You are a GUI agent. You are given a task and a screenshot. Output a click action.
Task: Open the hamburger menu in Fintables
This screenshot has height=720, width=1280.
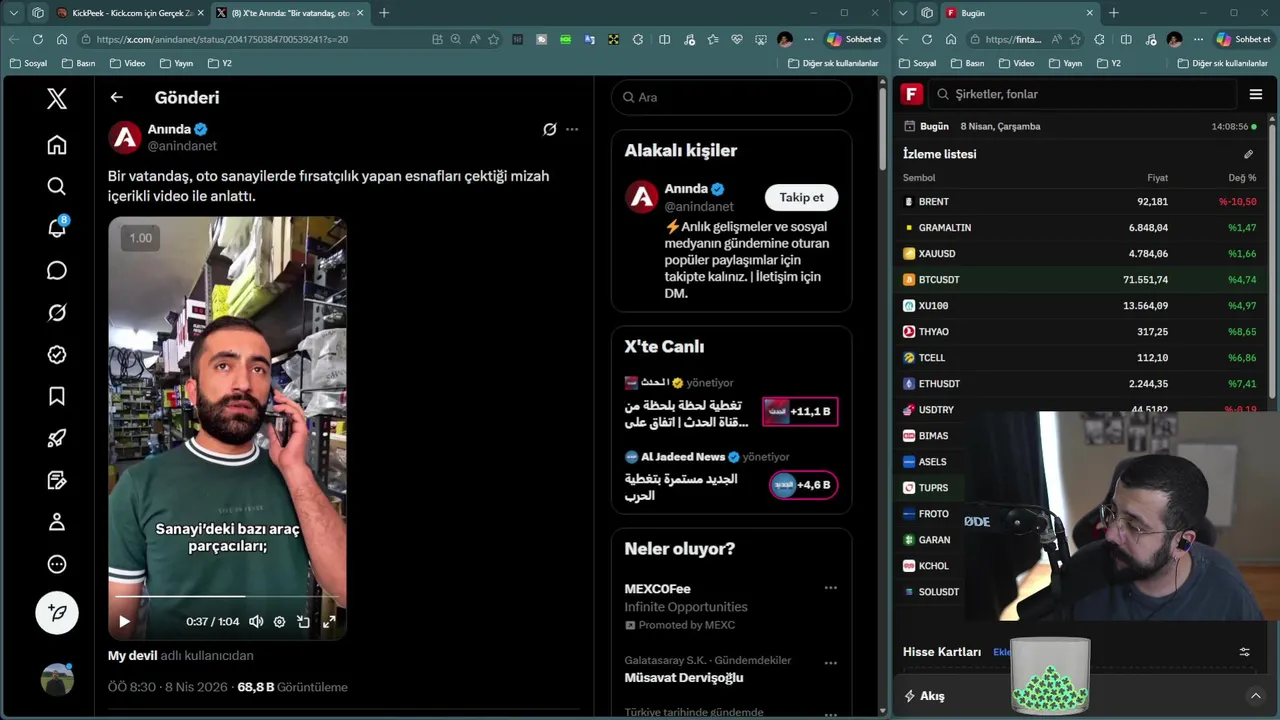pyautogui.click(x=1256, y=94)
